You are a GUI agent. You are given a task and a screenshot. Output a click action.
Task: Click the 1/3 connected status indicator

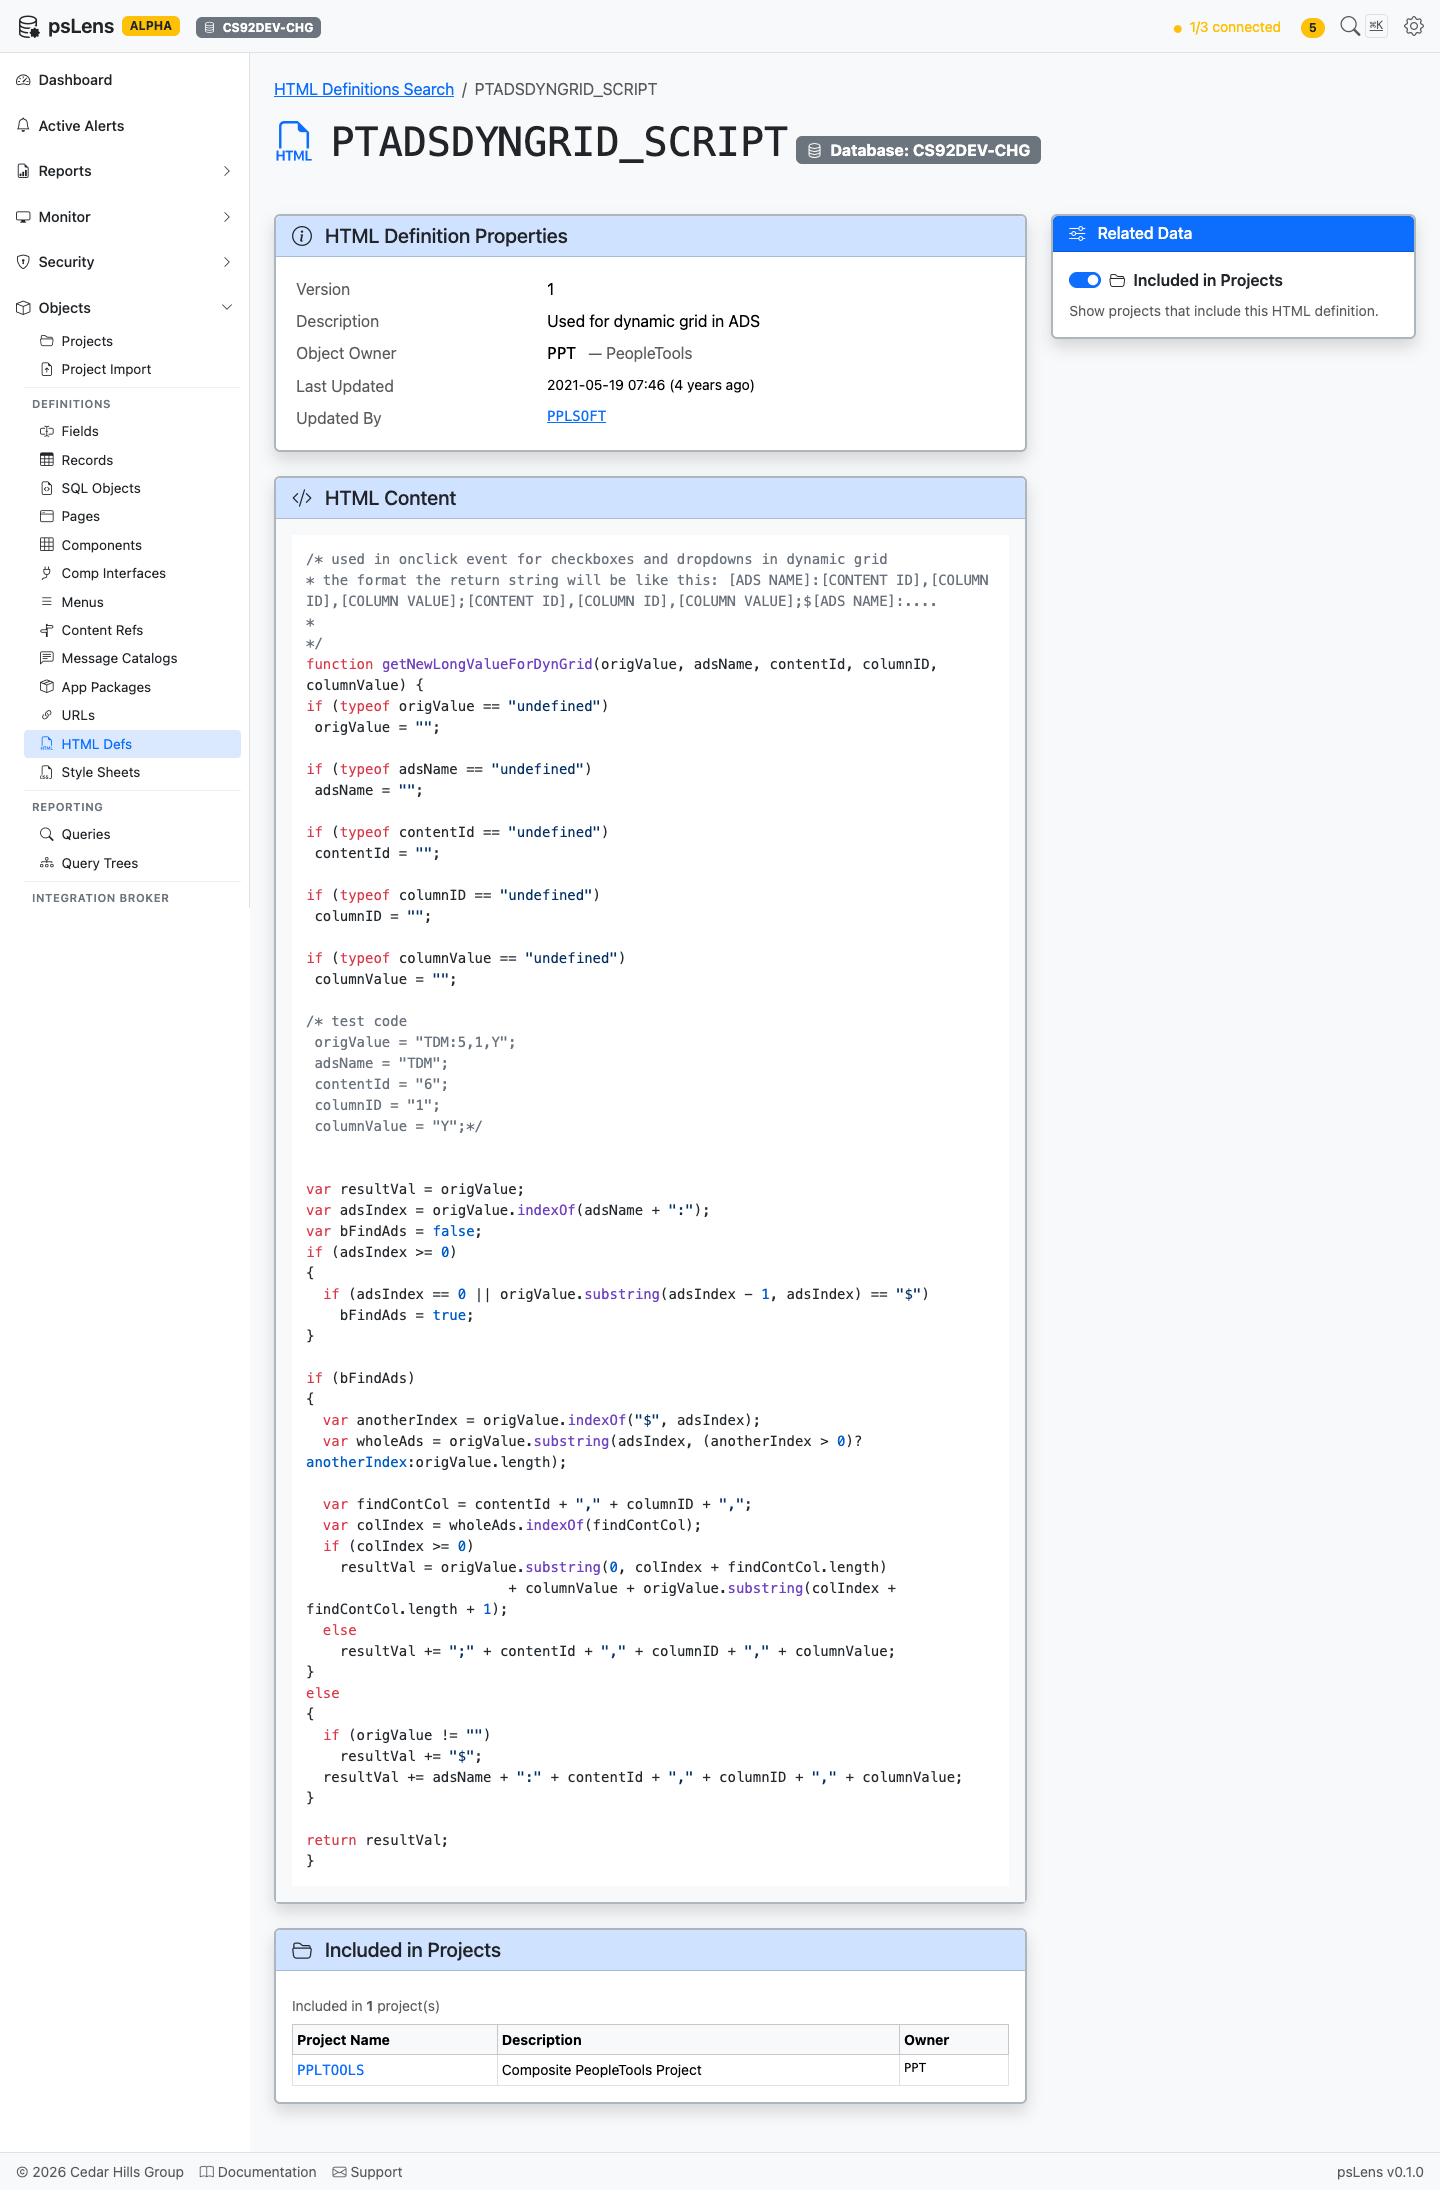pyautogui.click(x=1226, y=27)
